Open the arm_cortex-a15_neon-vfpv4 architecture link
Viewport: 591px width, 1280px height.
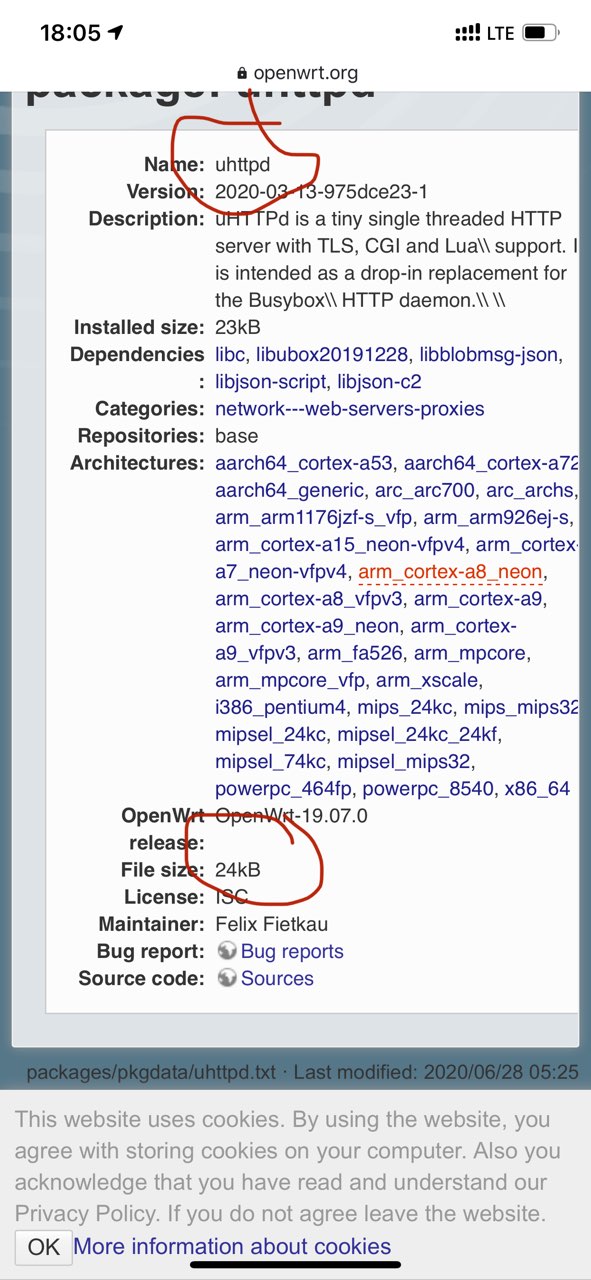click(x=340, y=545)
